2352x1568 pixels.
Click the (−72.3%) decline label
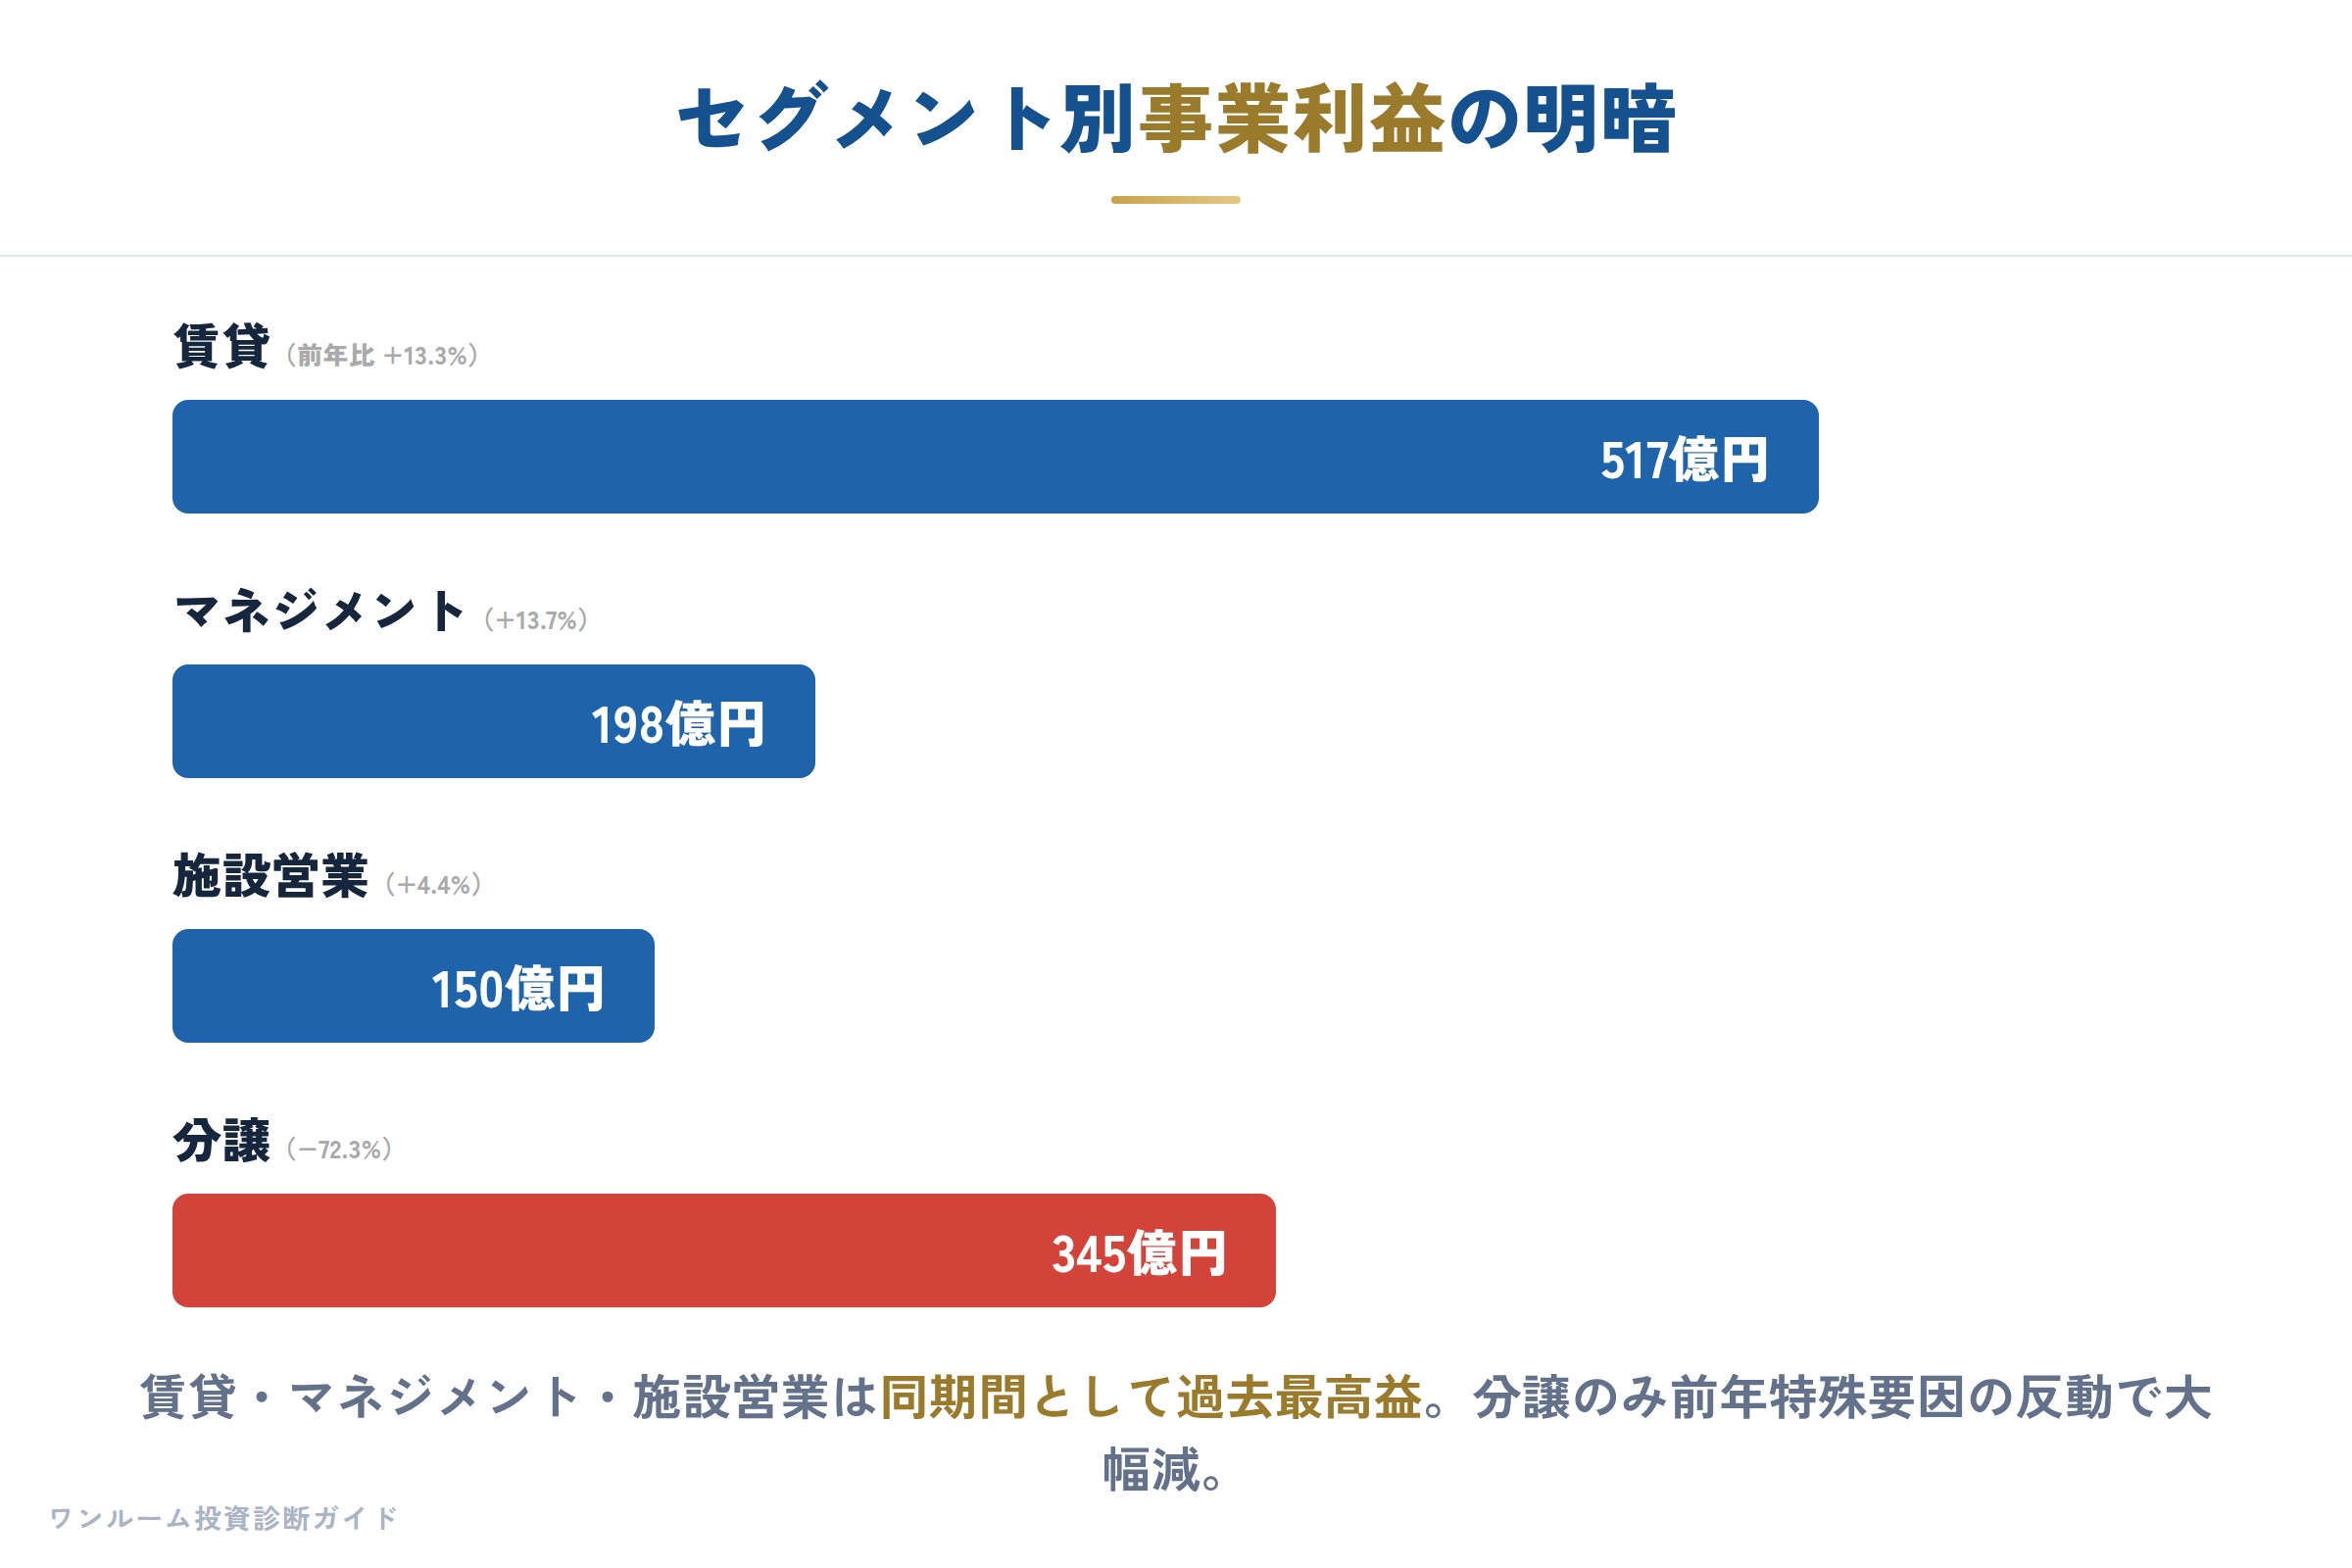(x=339, y=1150)
